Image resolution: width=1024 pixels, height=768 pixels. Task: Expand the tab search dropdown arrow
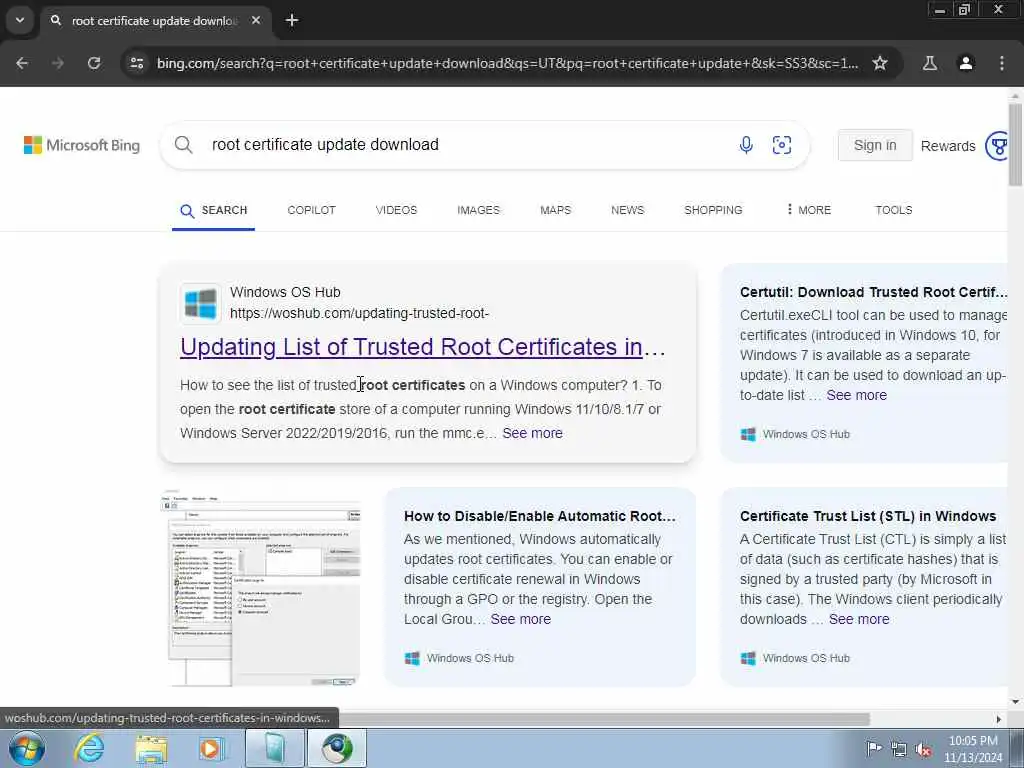[x=20, y=20]
